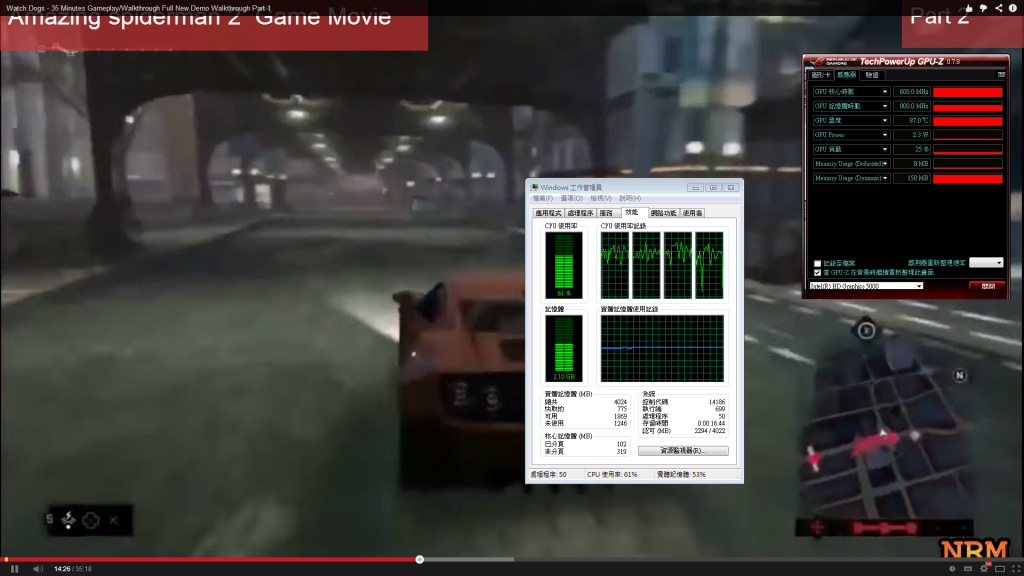This screenshot has width=1024, height=576.
Task: Dislike the video with the thumbs-down icon
Action: point(984,8)
